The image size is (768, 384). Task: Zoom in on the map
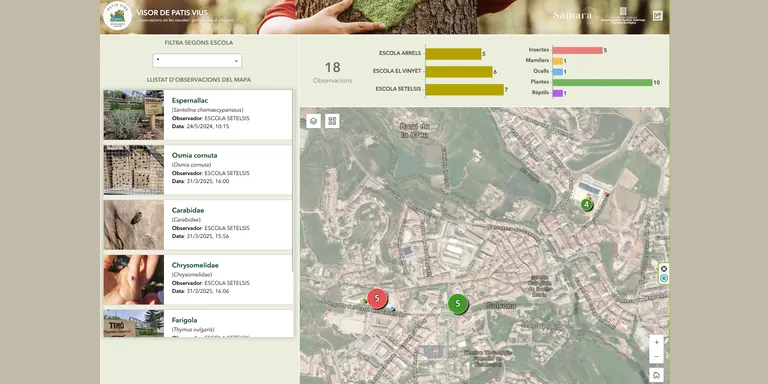[656, 342]
